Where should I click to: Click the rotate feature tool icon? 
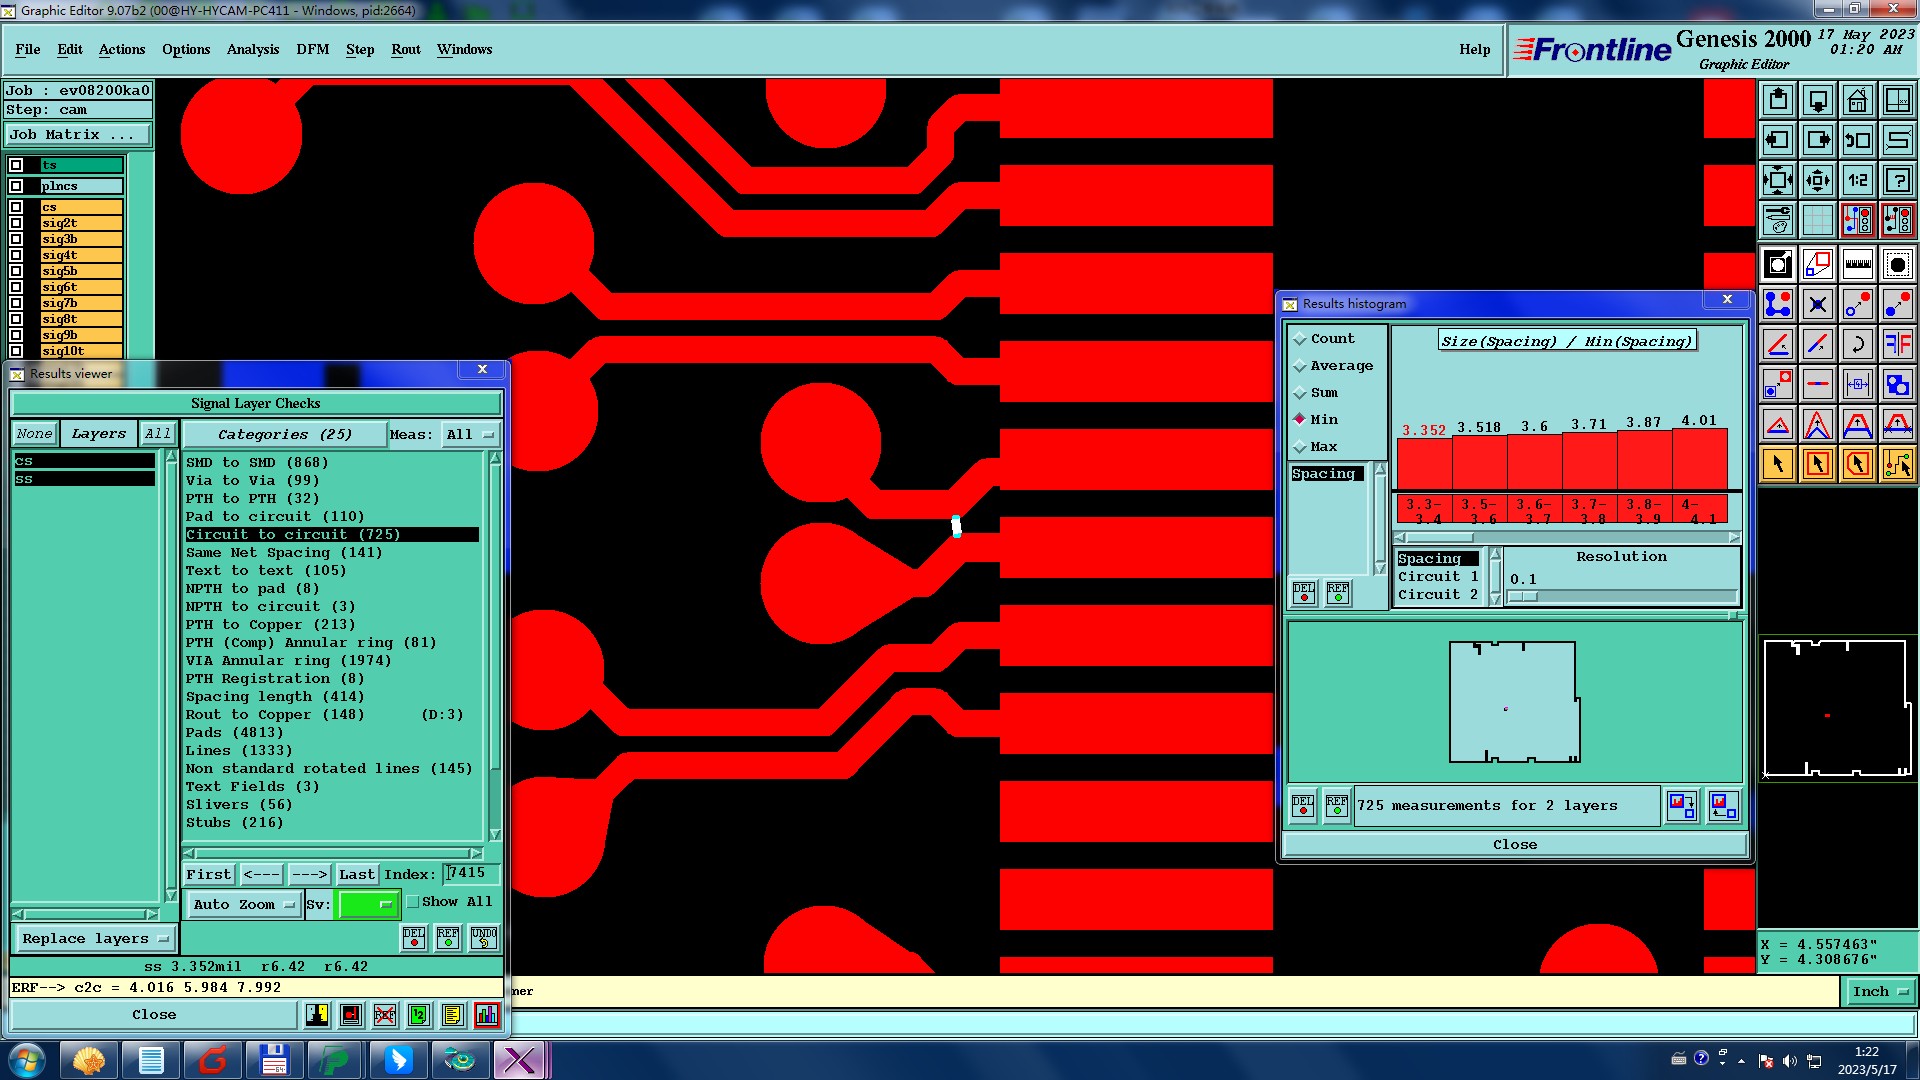point(1857,345)
